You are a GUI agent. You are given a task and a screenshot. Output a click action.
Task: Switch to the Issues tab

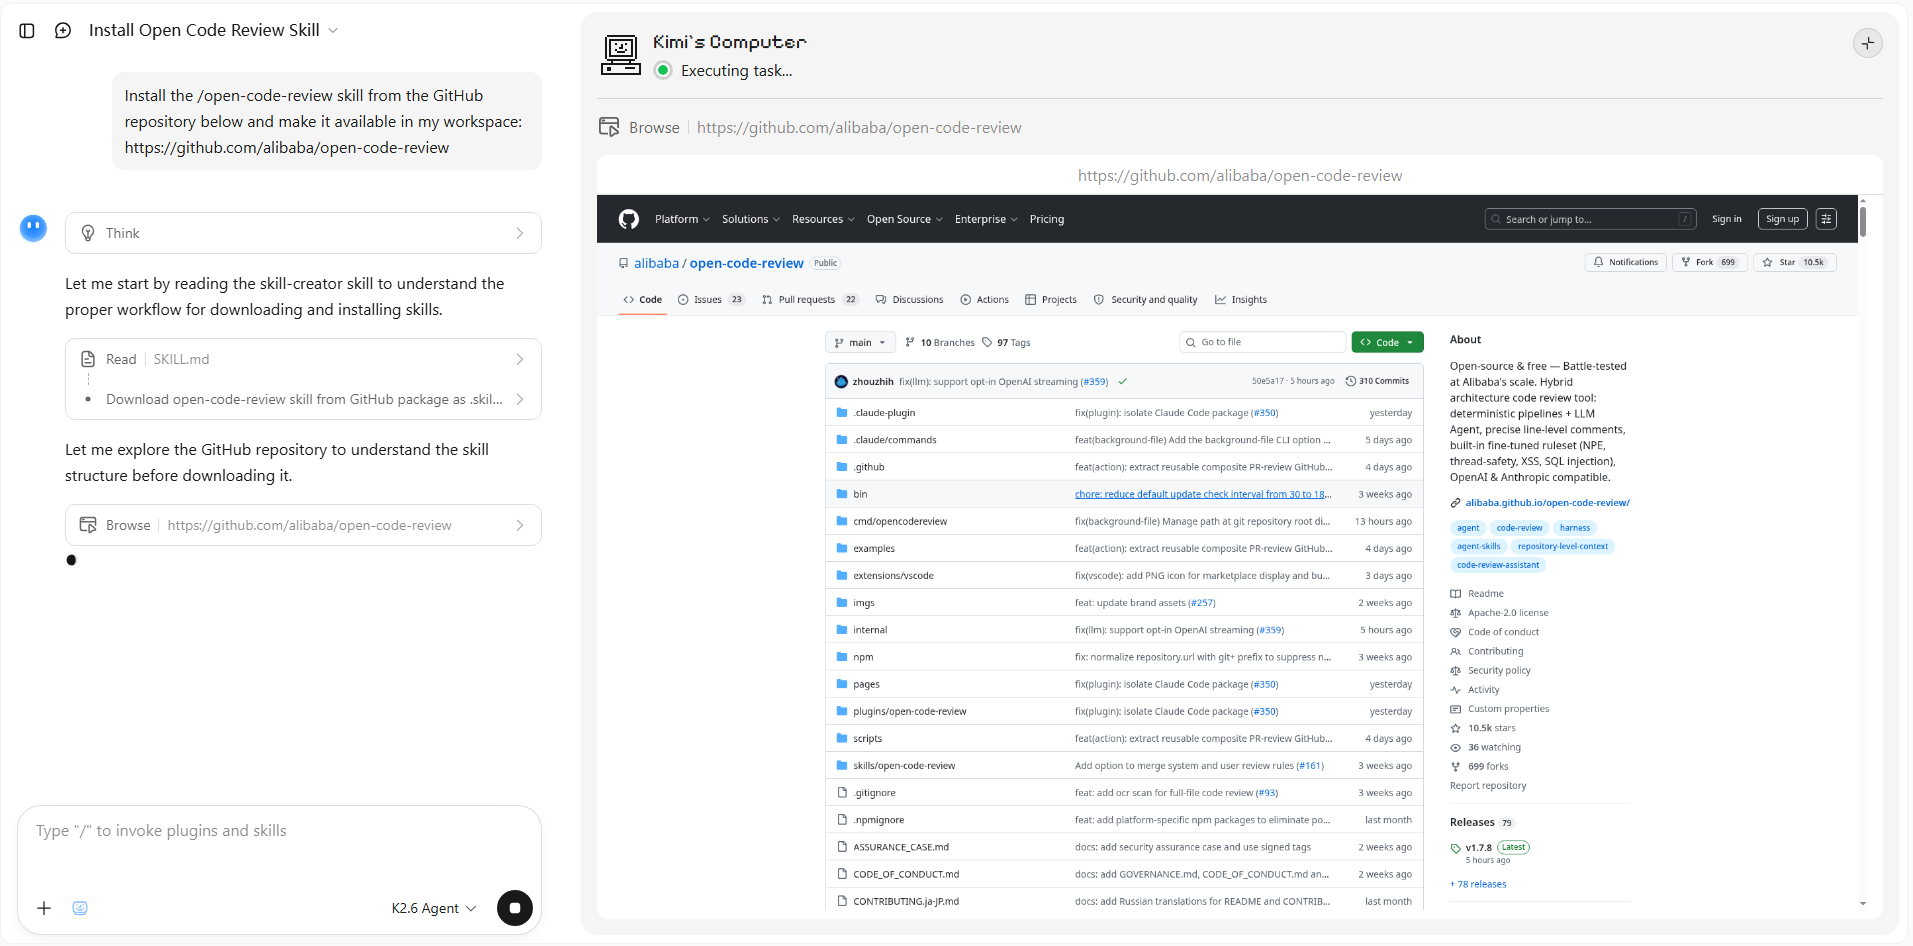click(x=711, y=300)
